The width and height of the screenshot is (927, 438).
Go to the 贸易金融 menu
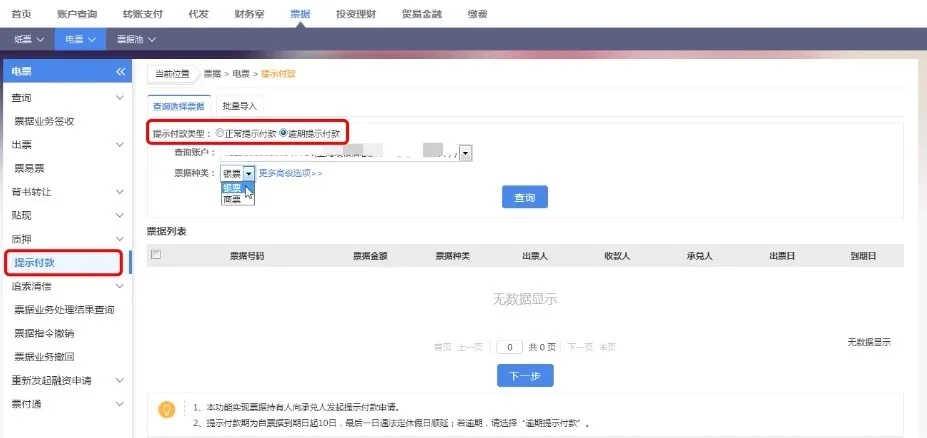[x=422, y=14]
